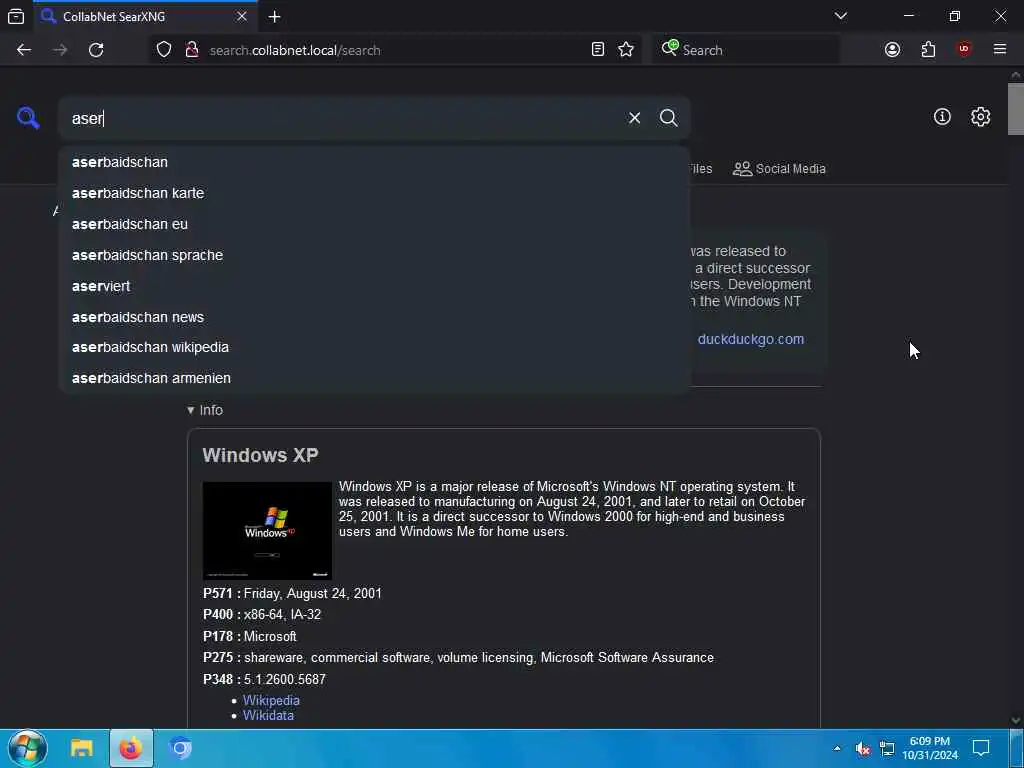The height and width of the screenshot is (768, 1024).
Task: Toggle reader view icon
Action: pos(598,50)
